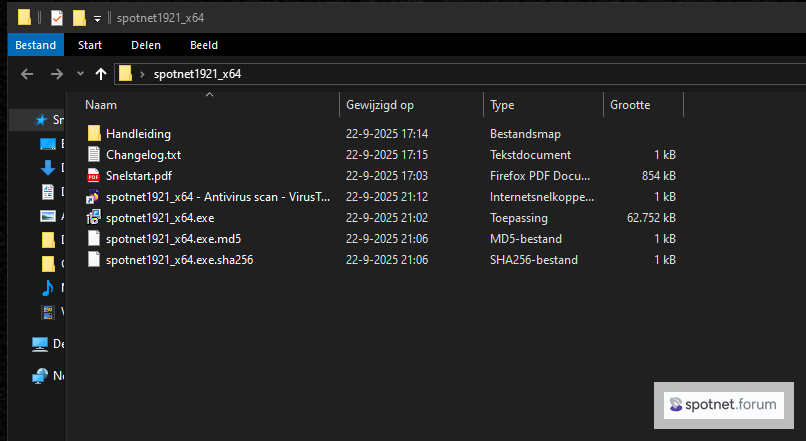The width and height of the screenshot is (806, 441).
Task: Click the address bar folder icon
Action: click(x=125, y=74)
